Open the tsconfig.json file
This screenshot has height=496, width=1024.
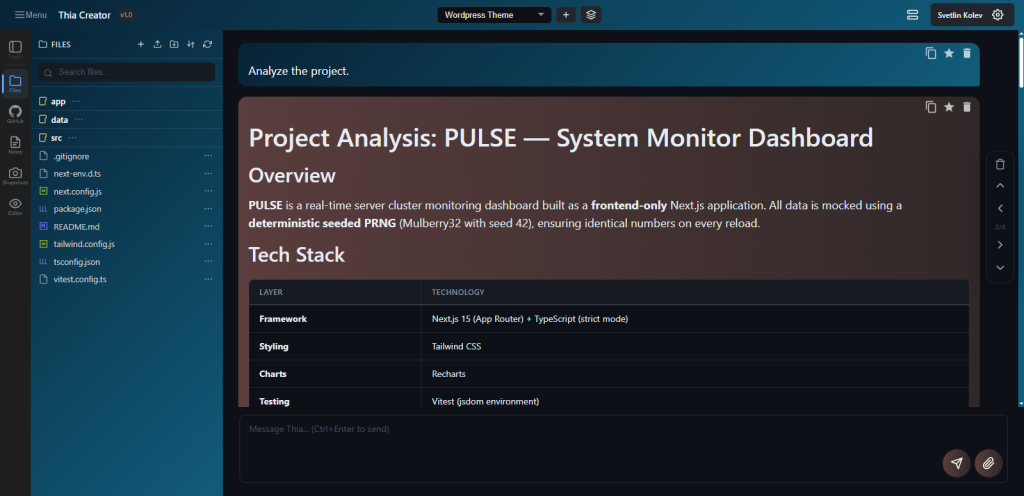[76, 262]
